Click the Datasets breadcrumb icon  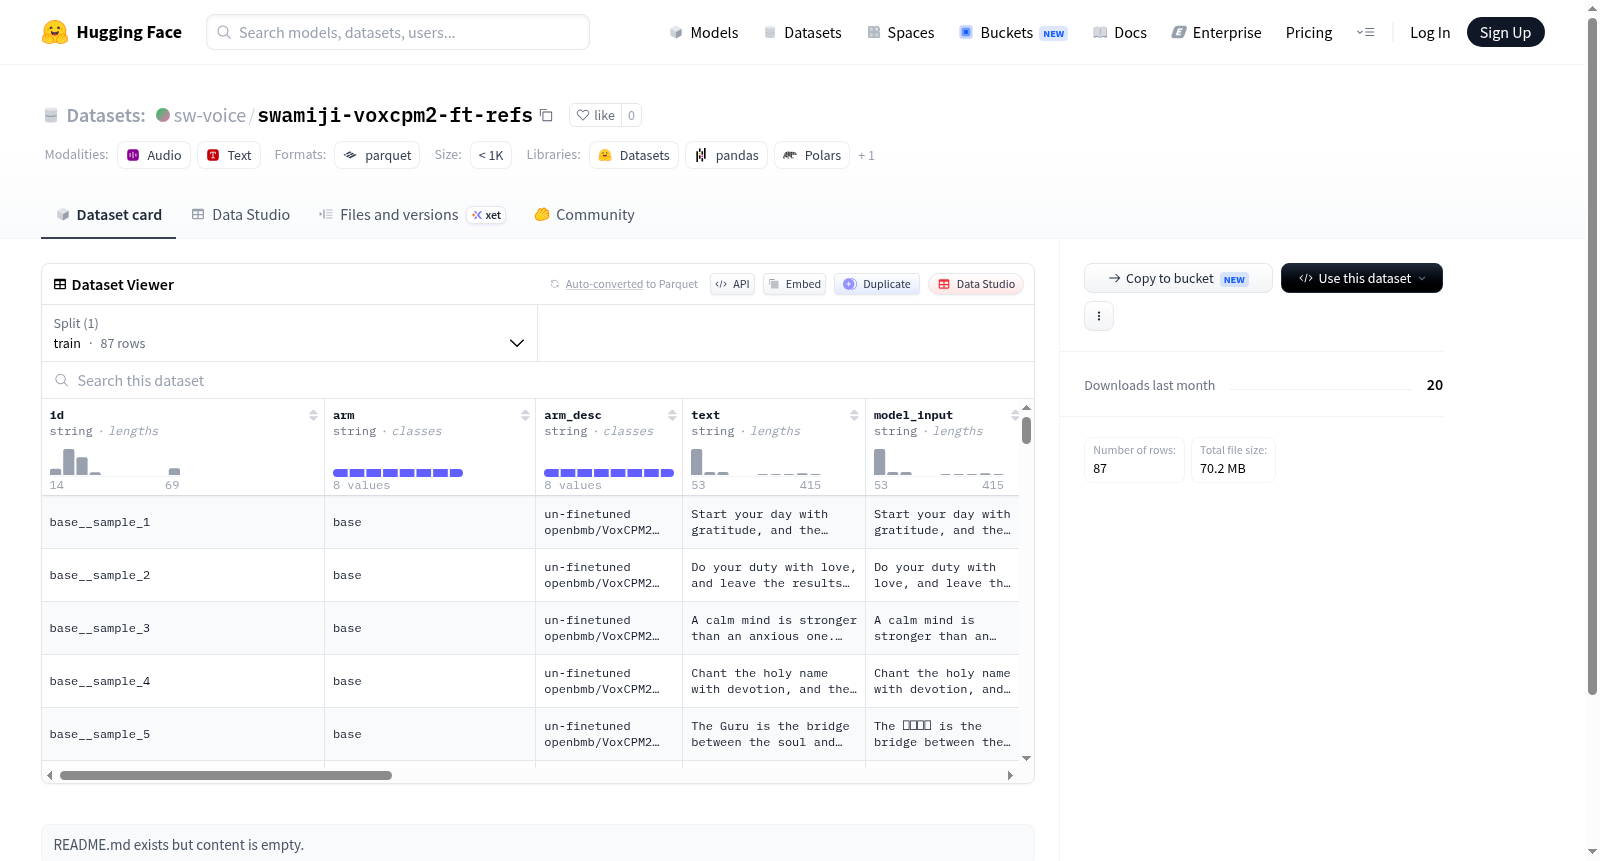tap(51, 115)
